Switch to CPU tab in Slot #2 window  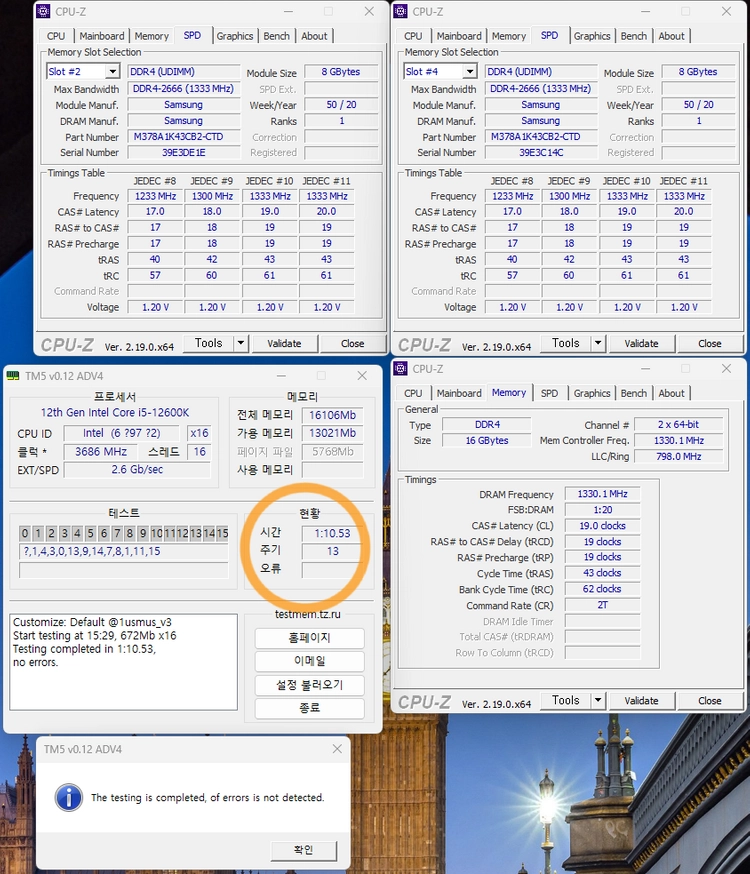(56, 36)
